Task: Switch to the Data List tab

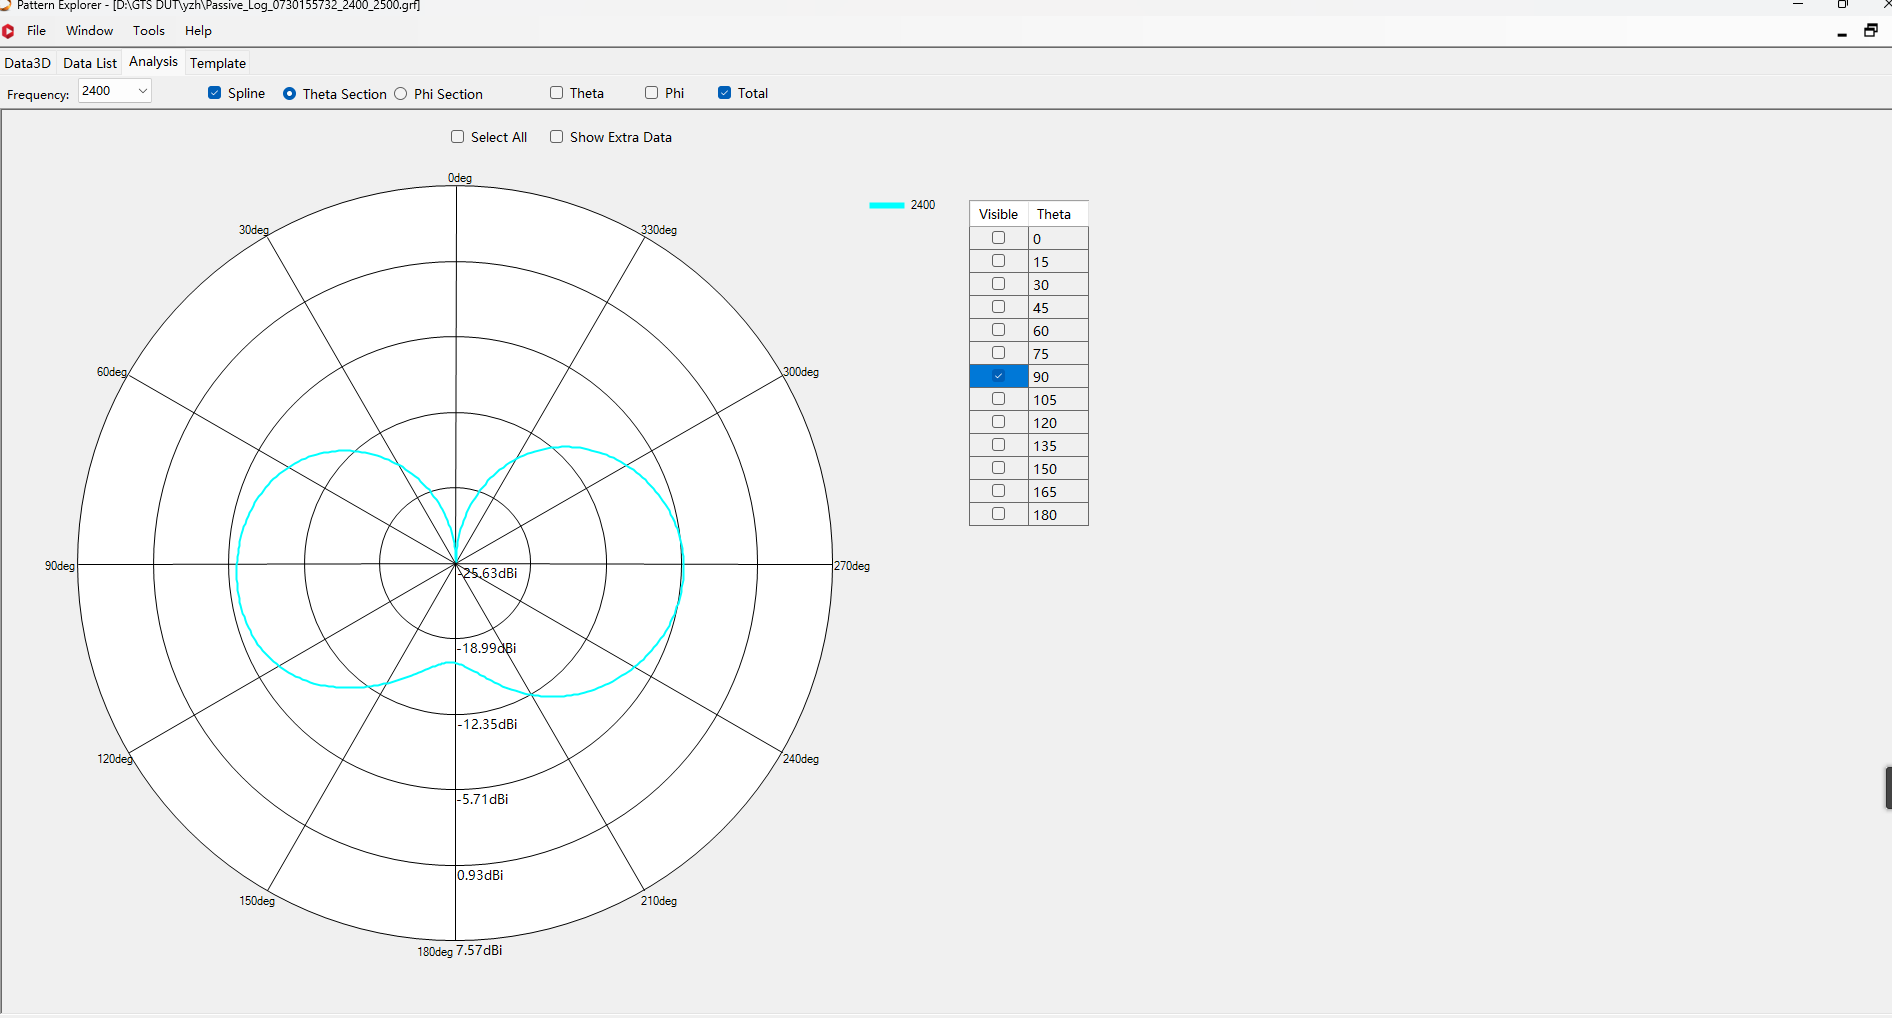Action: [x=90, y=63]
